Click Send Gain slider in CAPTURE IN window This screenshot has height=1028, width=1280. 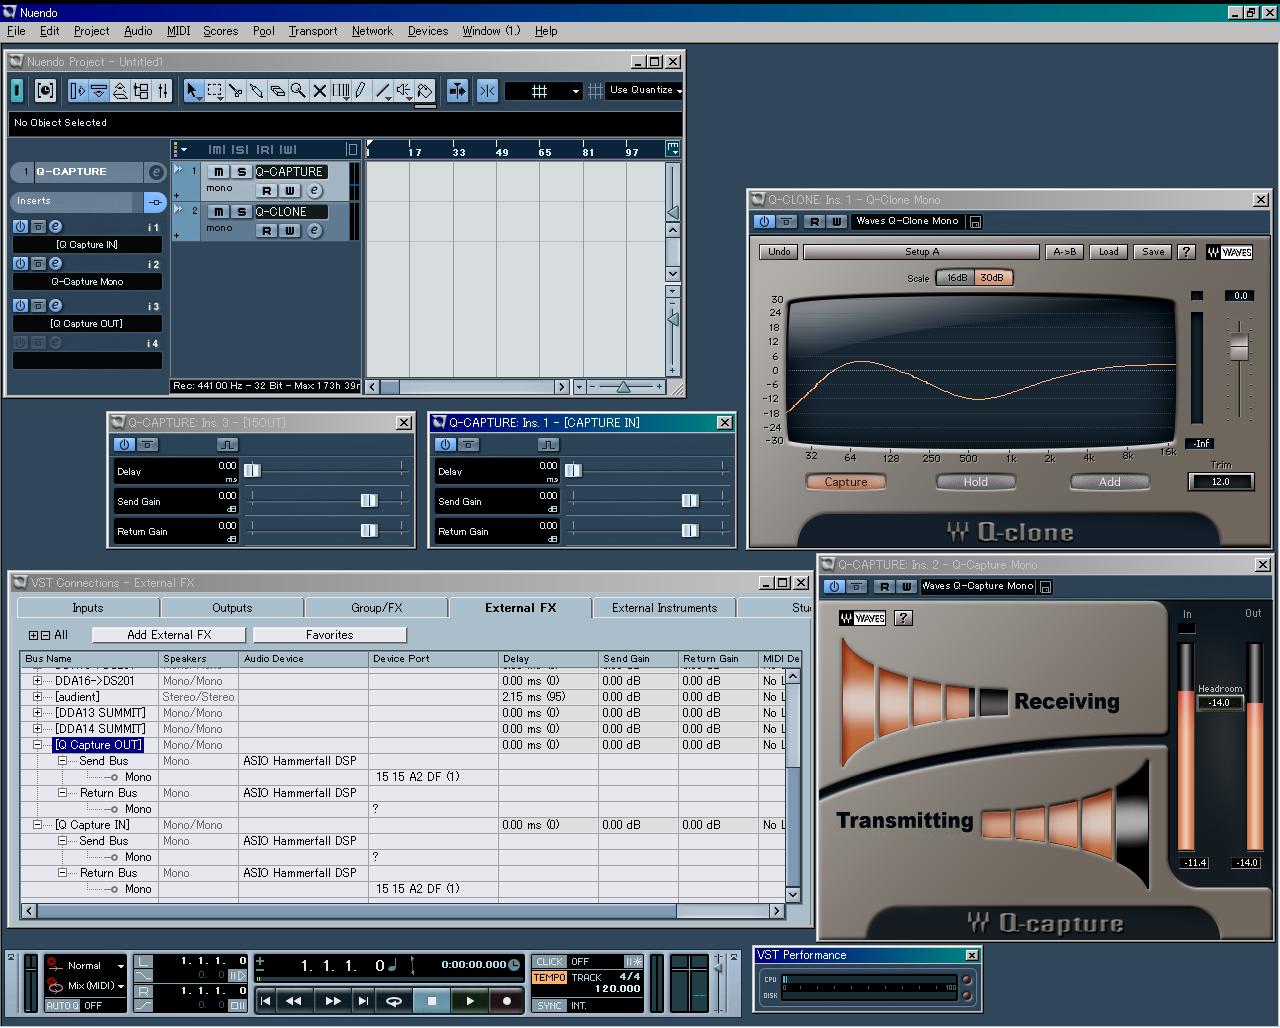tap(689, 501)
